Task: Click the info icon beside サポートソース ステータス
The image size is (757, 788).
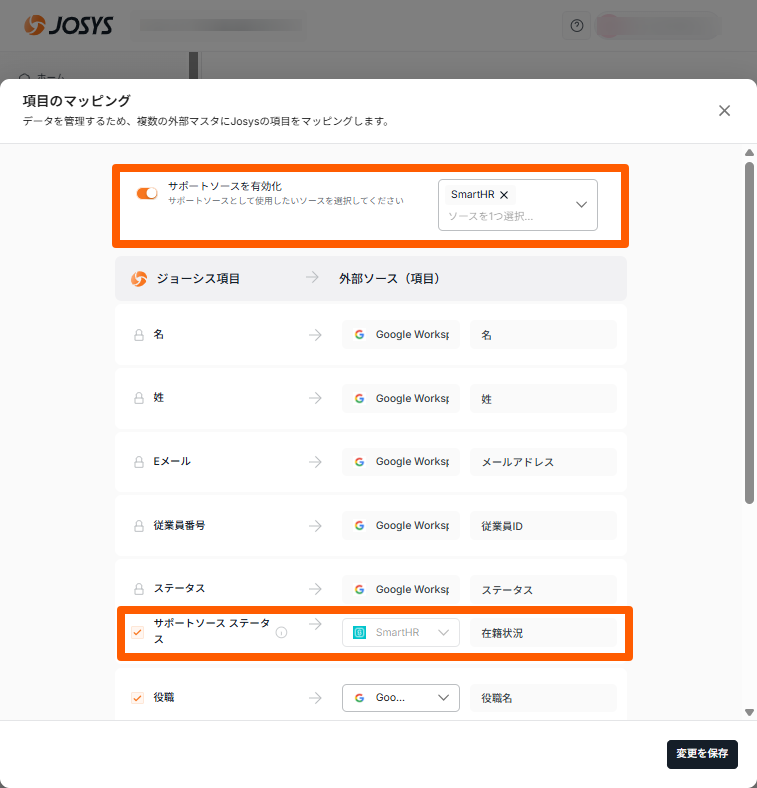Action: [281, 632]
